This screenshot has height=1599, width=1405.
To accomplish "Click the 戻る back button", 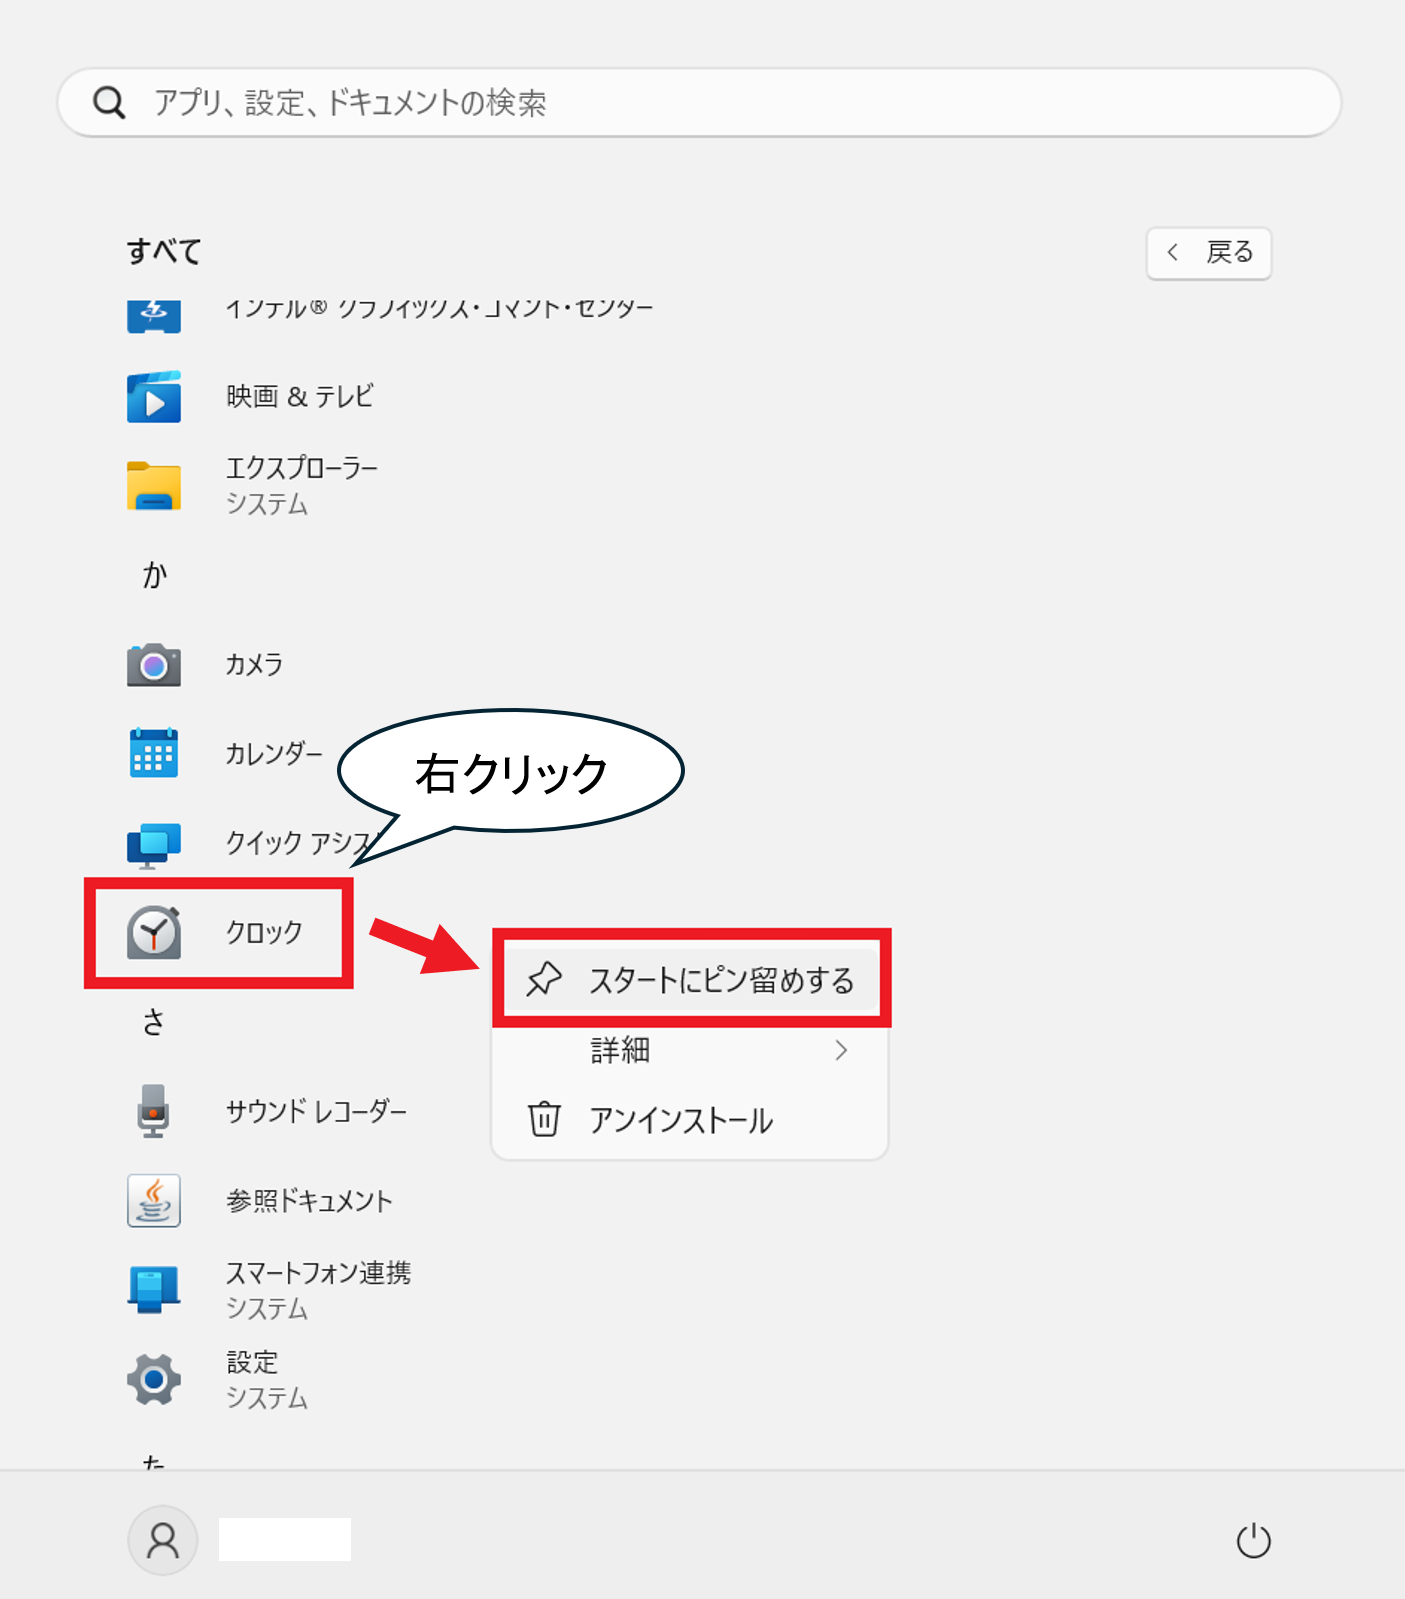I will coord(1208,253).
